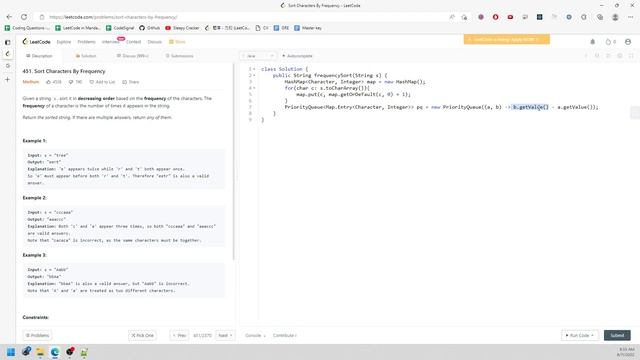Open the Java language dropdown

click(258, 56)
